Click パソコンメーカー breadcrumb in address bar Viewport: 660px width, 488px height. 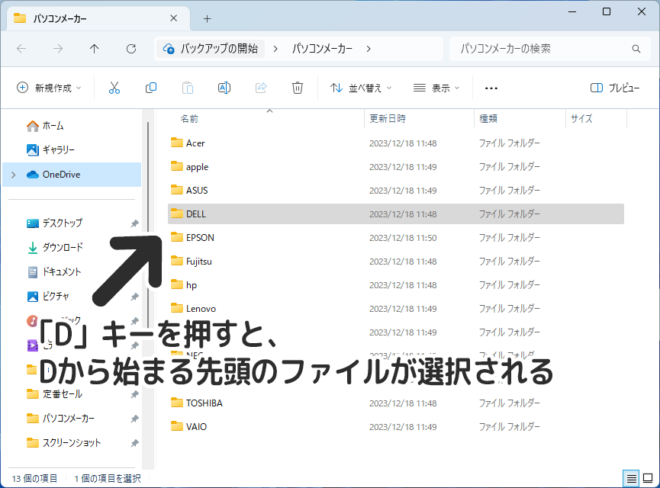(x=322, y=49)
